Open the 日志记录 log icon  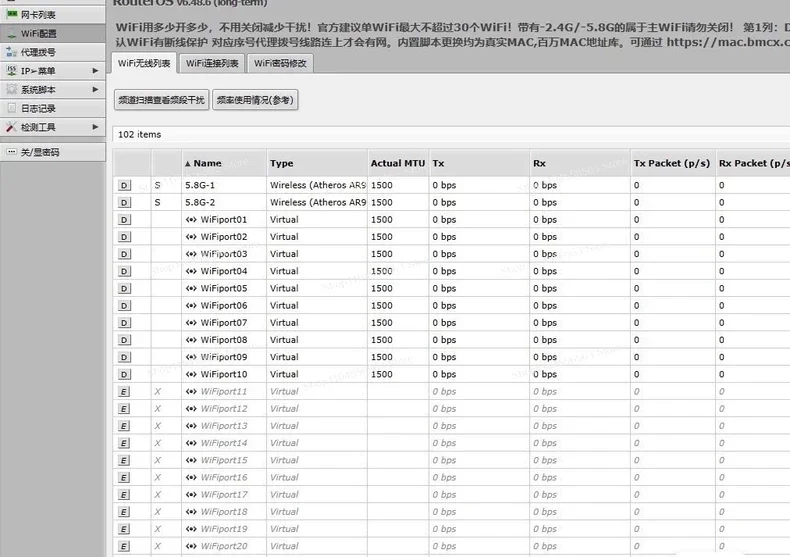pos(12,108)
